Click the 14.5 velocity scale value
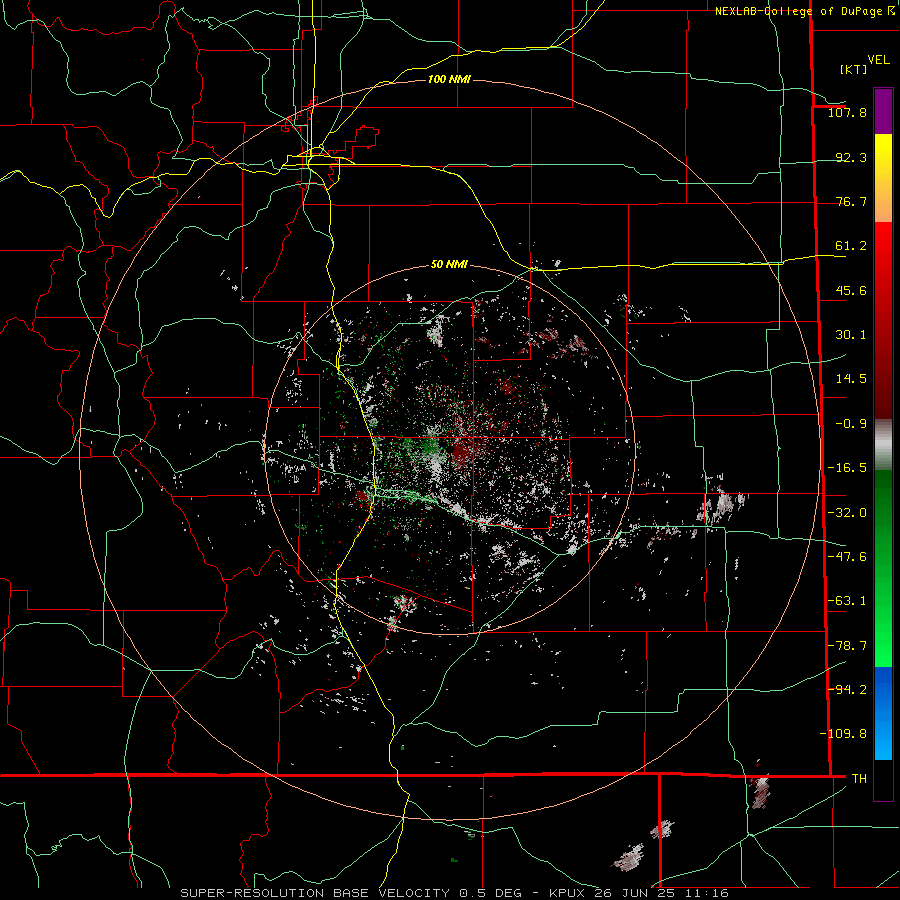 pyautogui.click(x=851, y=379)
